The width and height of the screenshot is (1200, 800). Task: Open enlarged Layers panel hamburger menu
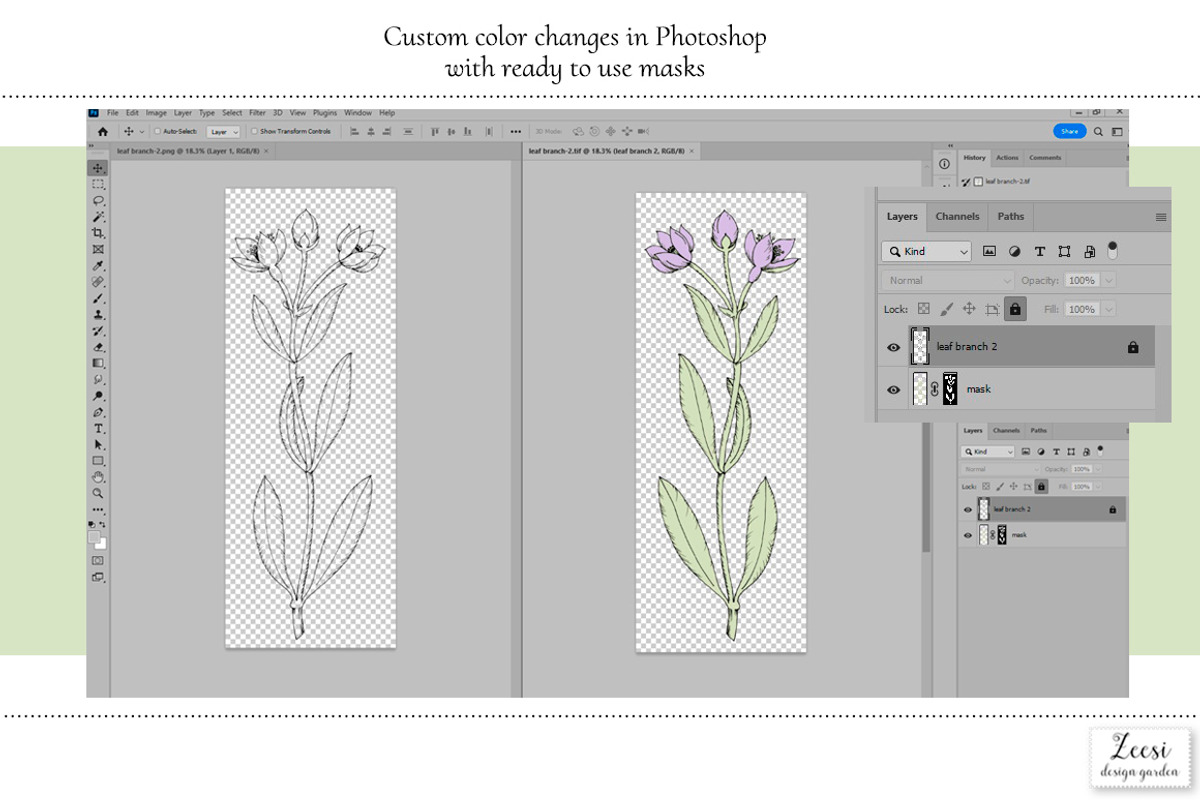coord(1160,216)
